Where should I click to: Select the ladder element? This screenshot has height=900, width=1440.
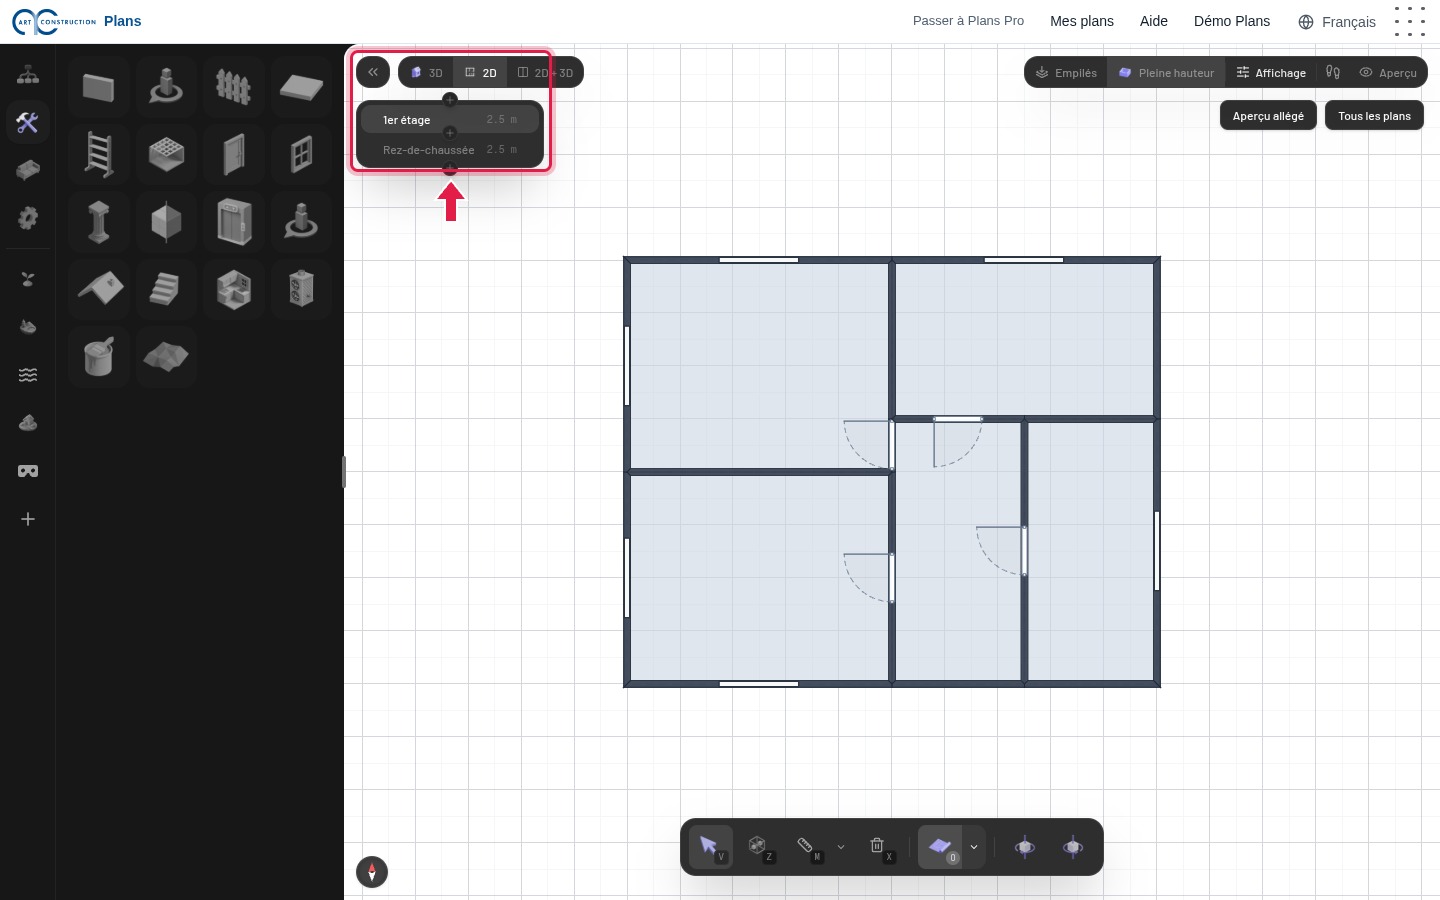point(98,155)
